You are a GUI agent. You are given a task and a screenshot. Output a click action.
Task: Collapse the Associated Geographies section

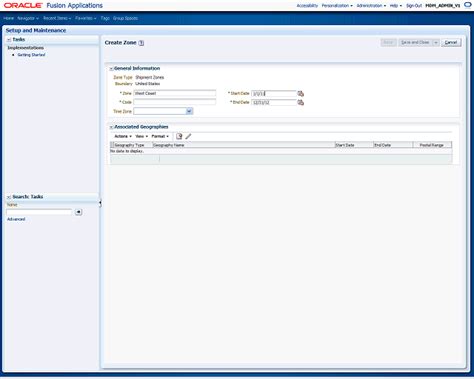click(x=111, y=127)
